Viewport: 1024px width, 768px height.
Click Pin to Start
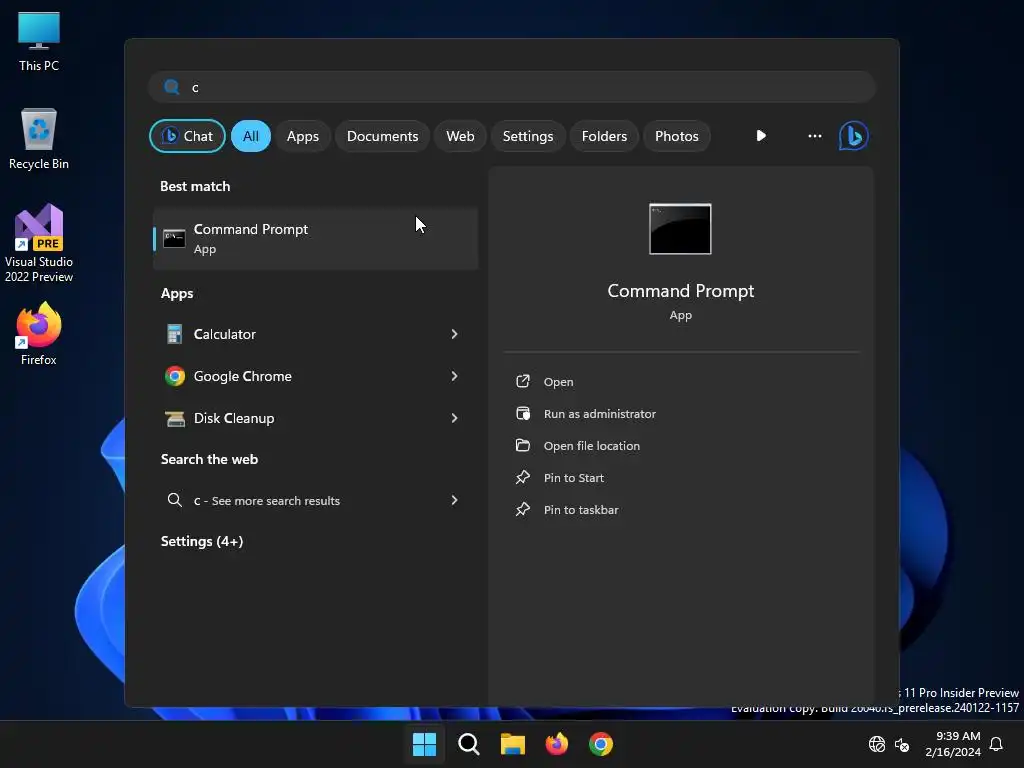tap(573, 478)
